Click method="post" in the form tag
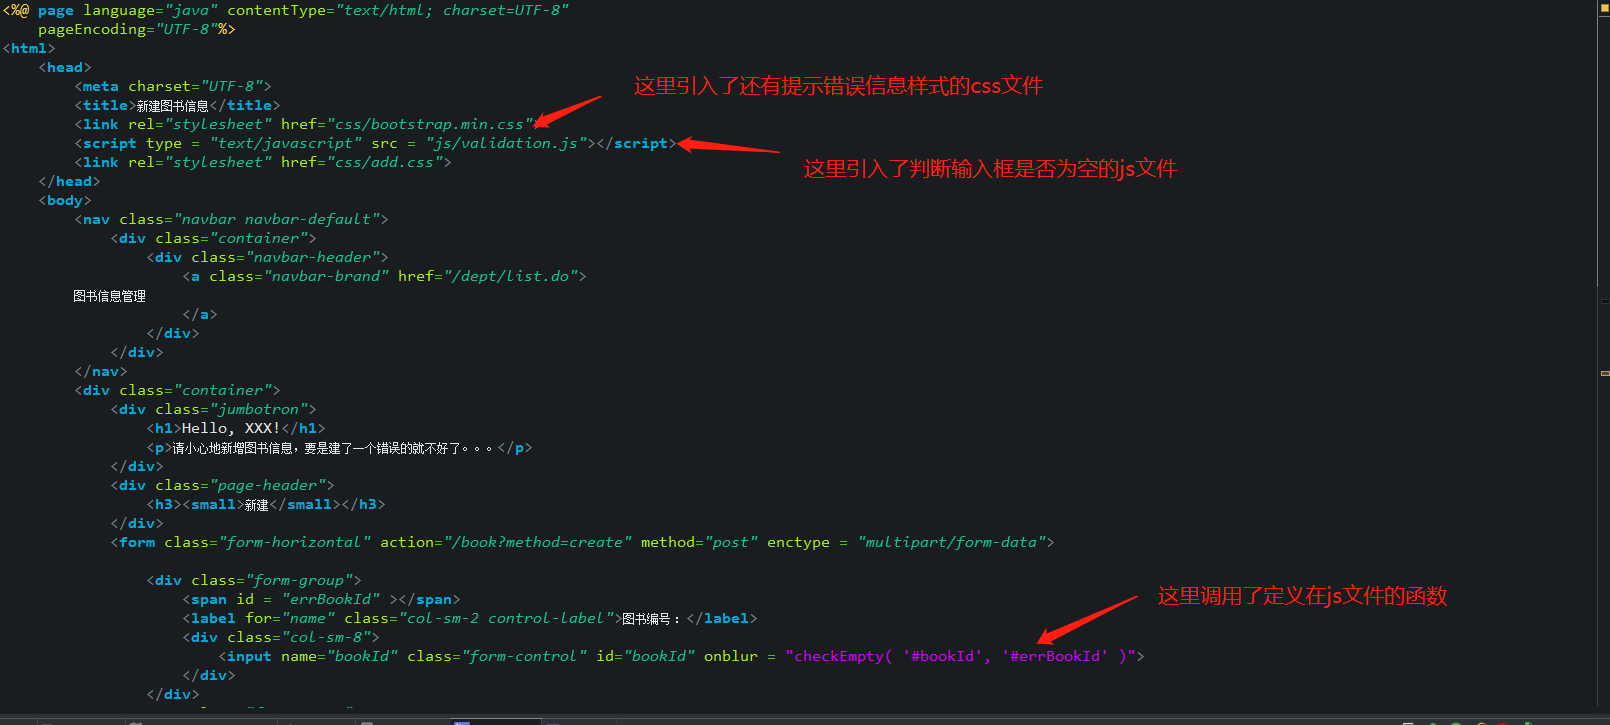The image size is (1610, 725). pyautogui.click(x=700, y=542)
